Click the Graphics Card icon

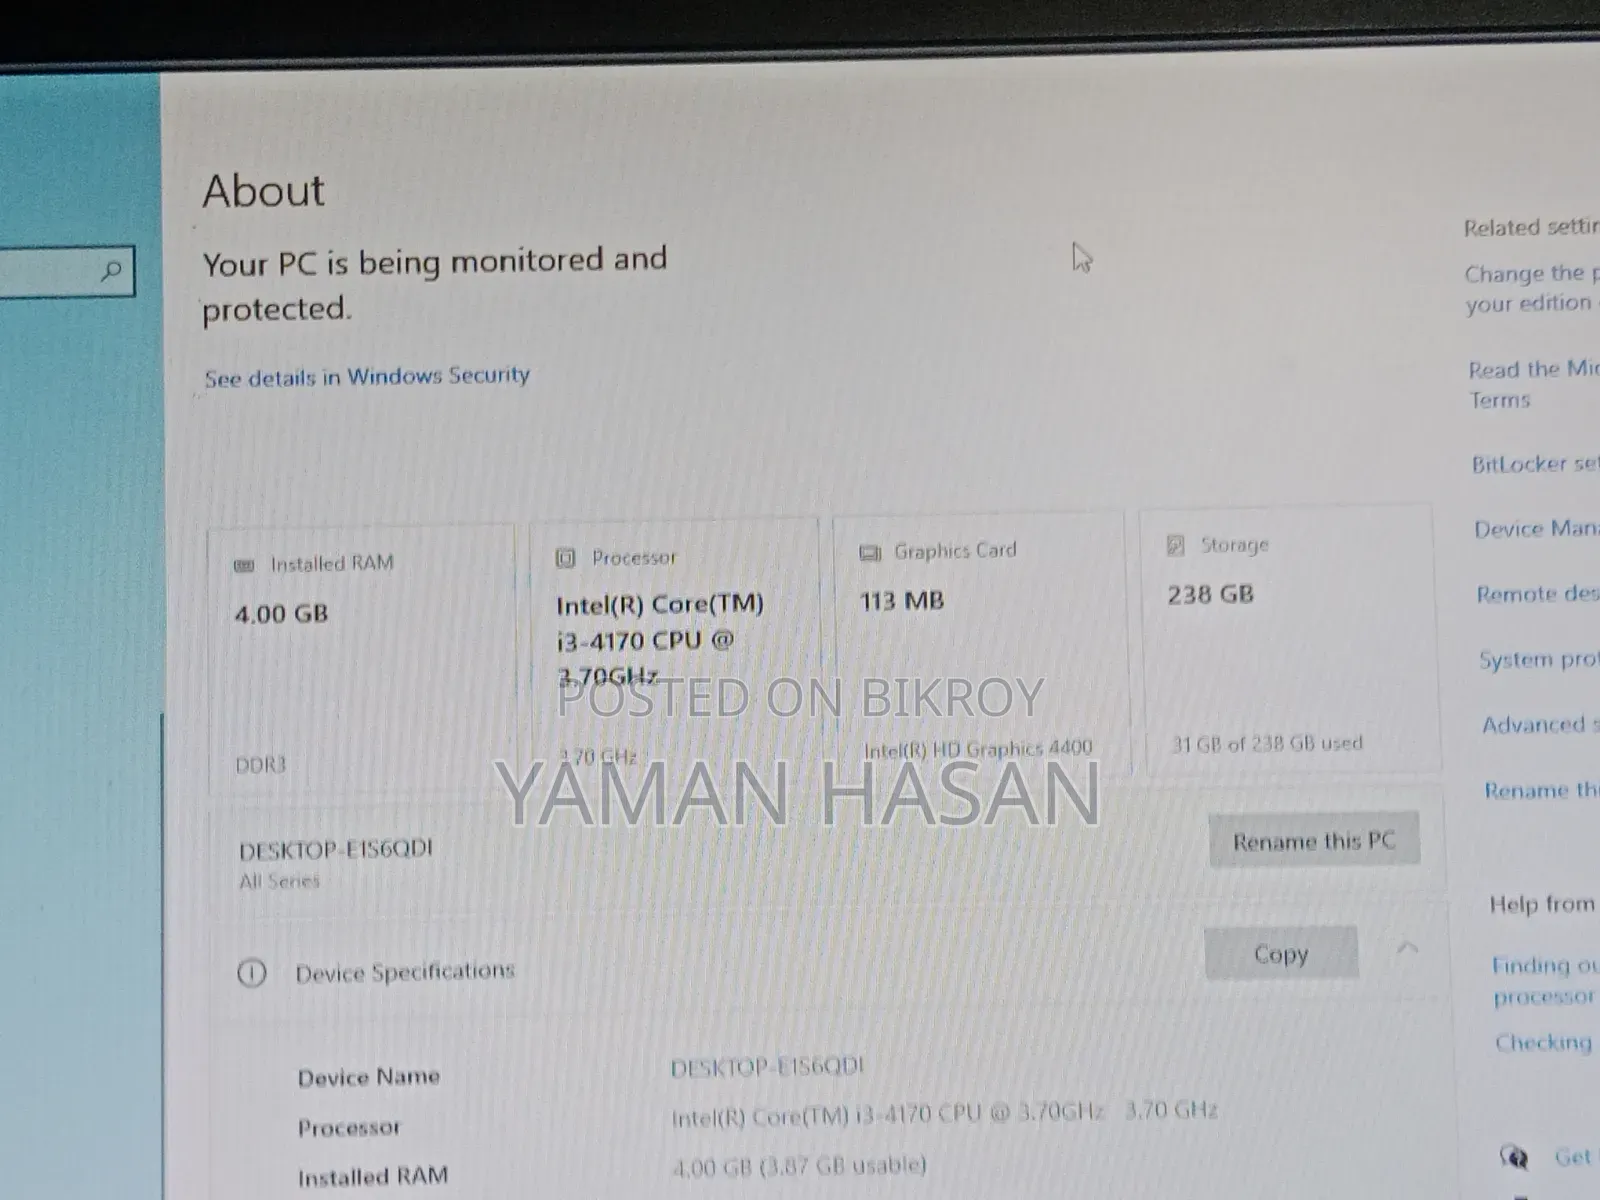[x=870, y=552]
